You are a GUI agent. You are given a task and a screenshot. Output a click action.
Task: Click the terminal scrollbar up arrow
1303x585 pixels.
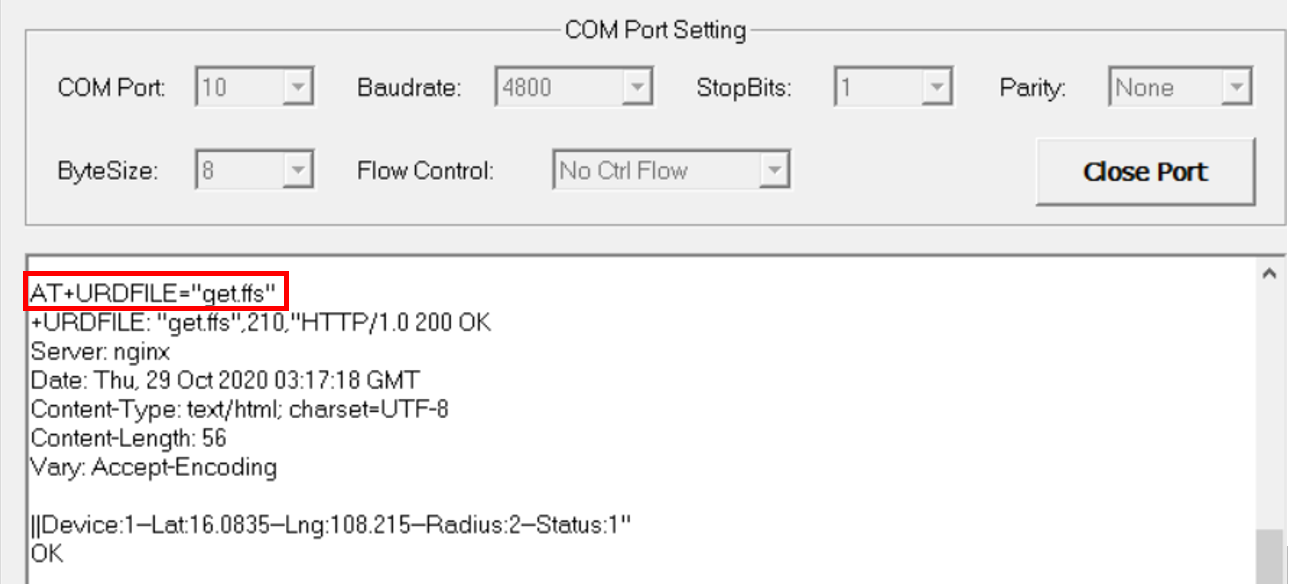[1270, 273]
